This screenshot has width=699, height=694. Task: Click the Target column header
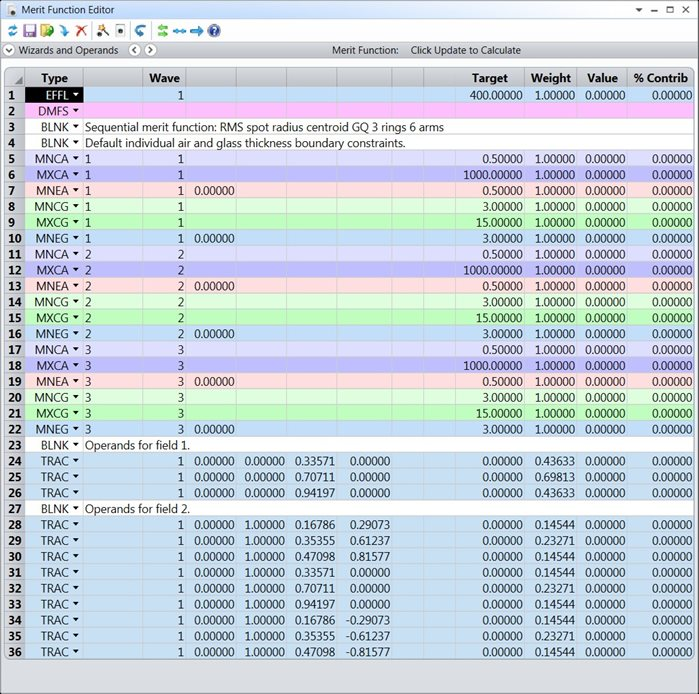pyautogui.click(x=489, y=78)
